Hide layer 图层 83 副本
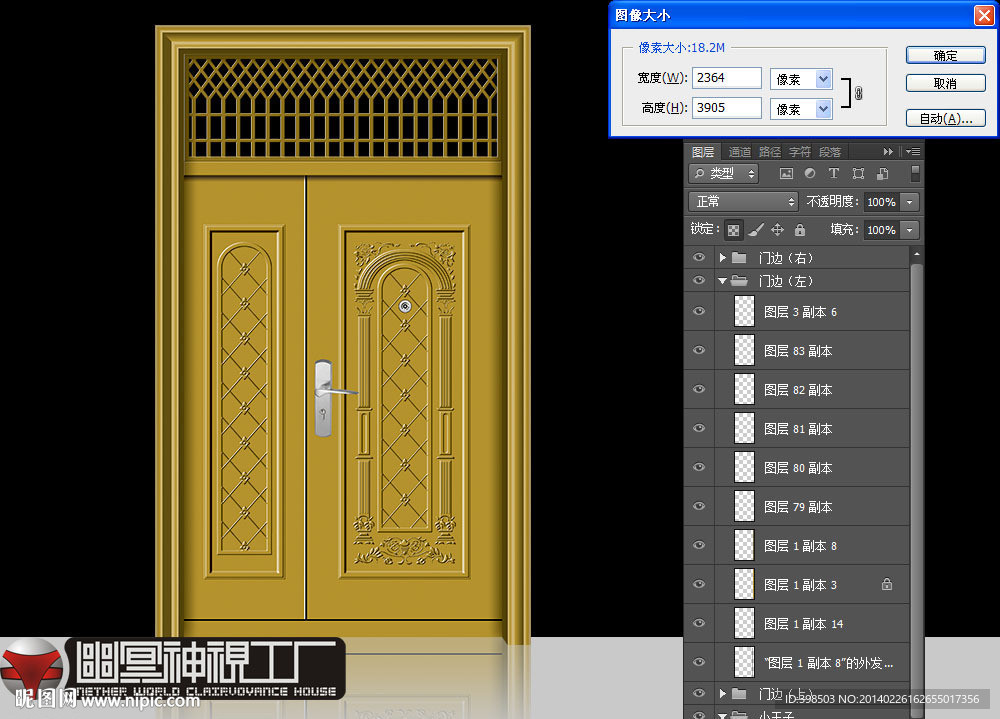Viewport: 1000px width, 719px height. tap(699, 350)
